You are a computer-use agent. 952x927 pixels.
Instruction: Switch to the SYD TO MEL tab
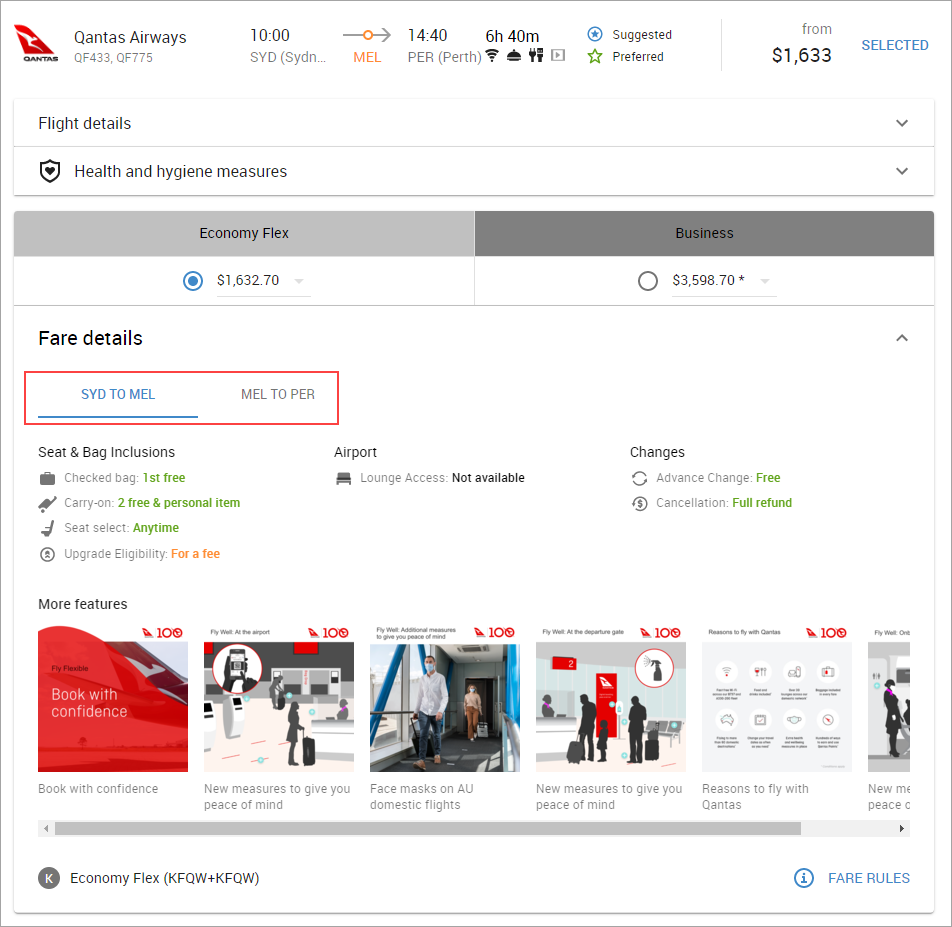[118, 395]
